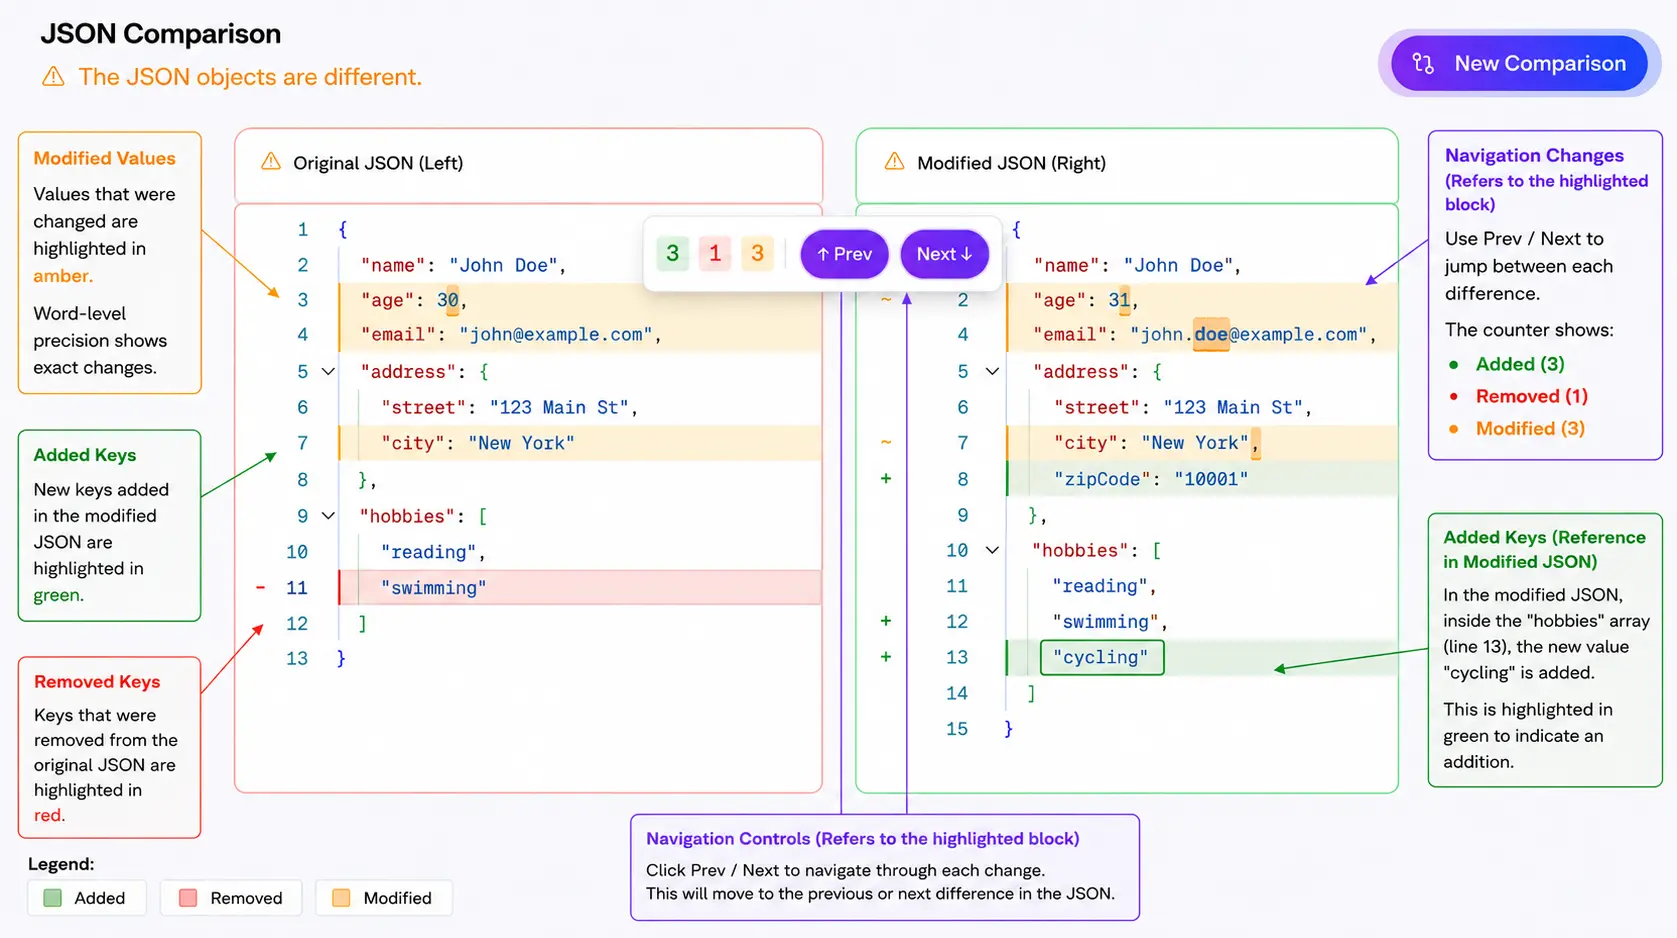The image size is (1677, 938).
Task: Click the "zipCode": "10001" line
Action: [x=1201, y=479]
